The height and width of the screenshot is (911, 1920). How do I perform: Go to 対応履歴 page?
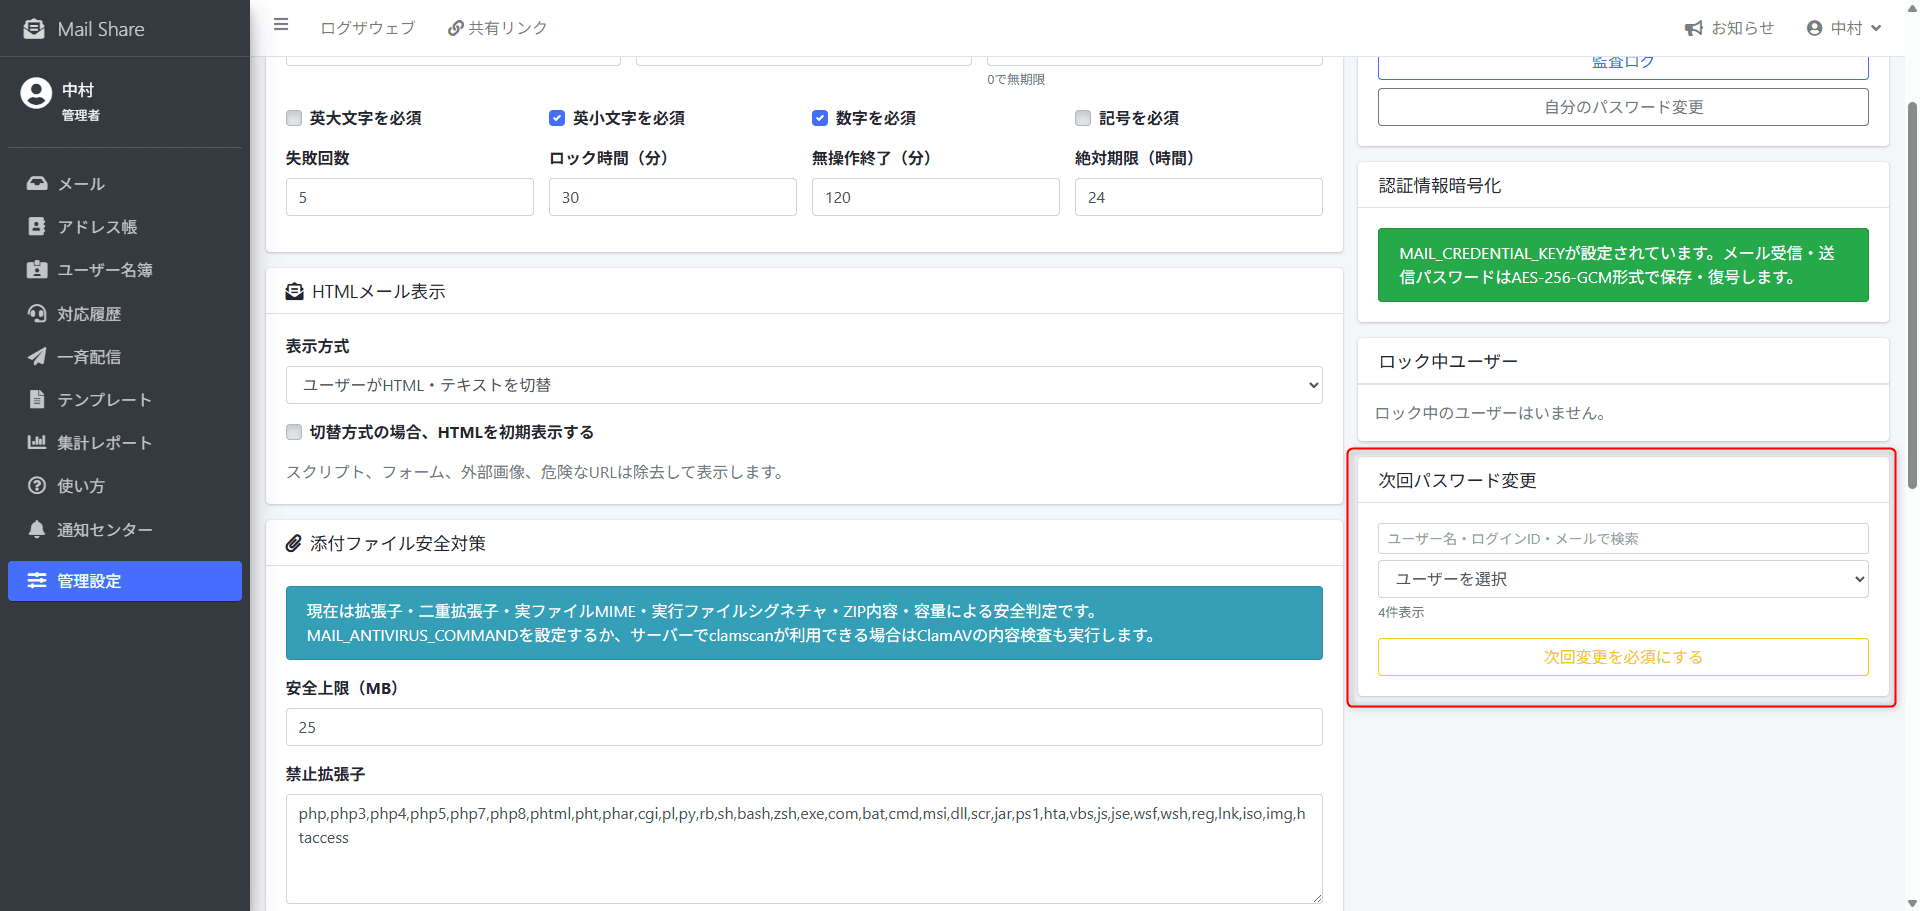125,314
